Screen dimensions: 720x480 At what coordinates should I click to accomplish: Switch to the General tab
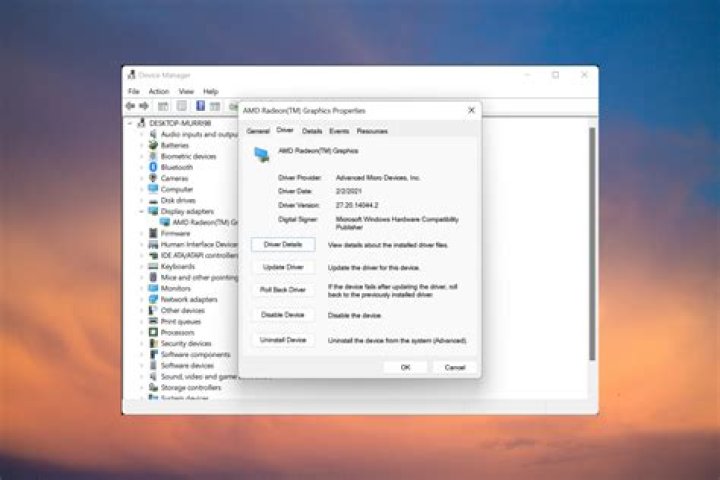click(258, 131)
